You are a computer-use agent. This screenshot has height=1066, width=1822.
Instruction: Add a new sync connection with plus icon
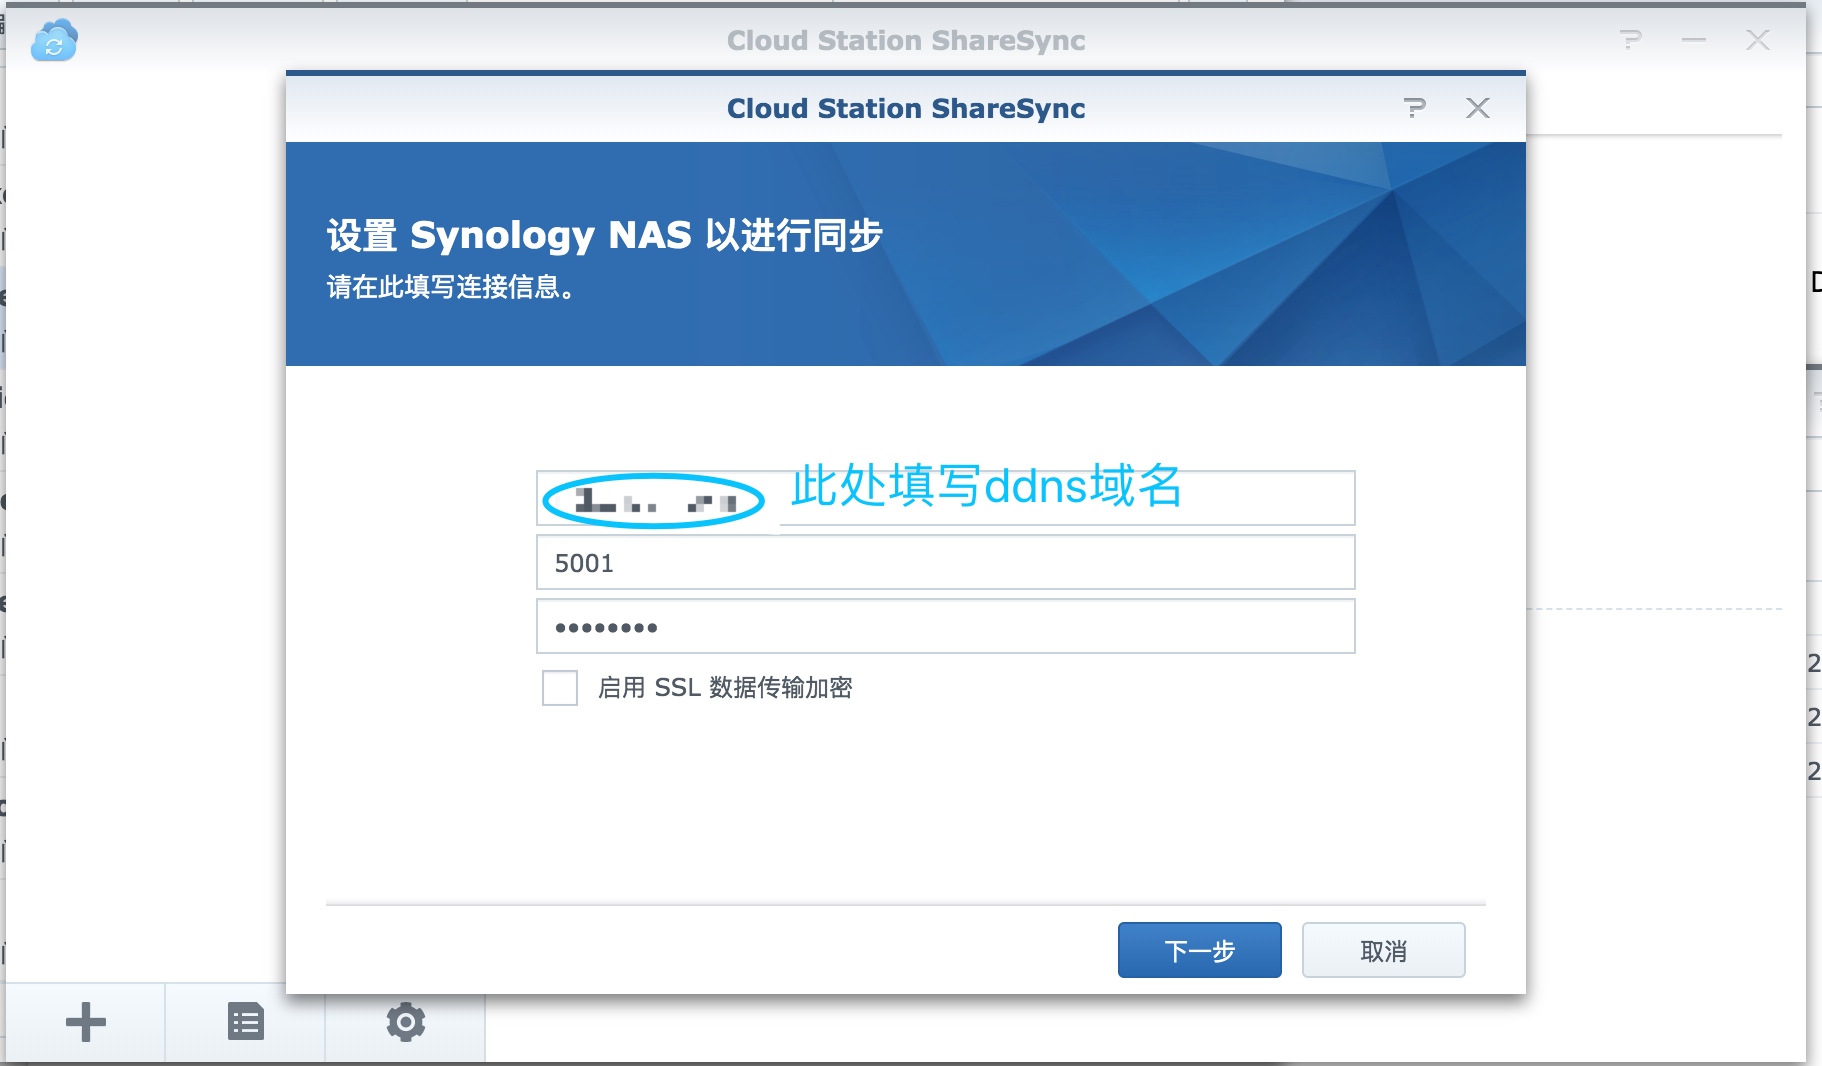(86, 1022)
